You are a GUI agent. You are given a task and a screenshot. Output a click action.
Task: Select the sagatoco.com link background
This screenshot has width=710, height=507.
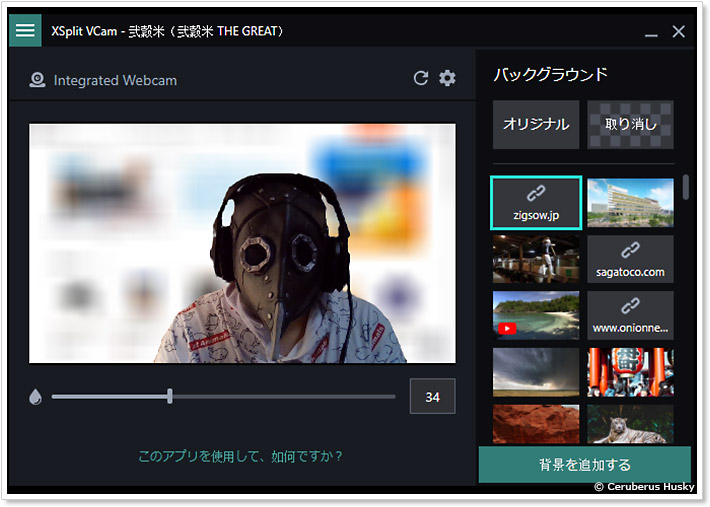pos(630,259)
